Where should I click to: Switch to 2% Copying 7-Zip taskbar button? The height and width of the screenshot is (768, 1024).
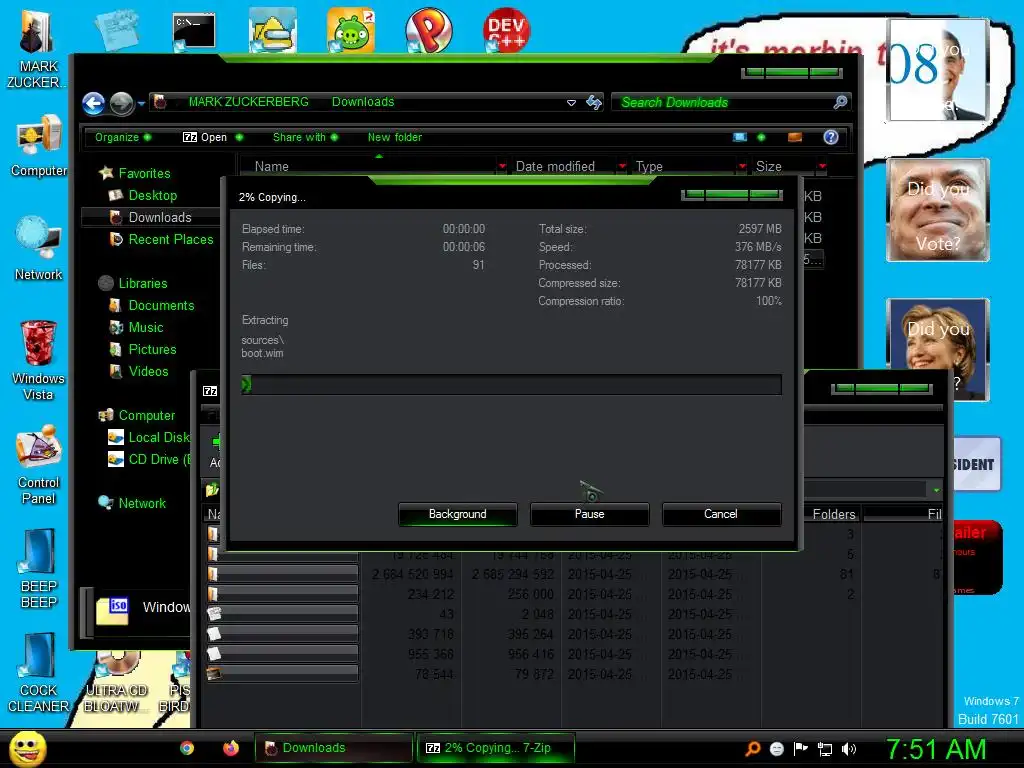pos(496,748)
